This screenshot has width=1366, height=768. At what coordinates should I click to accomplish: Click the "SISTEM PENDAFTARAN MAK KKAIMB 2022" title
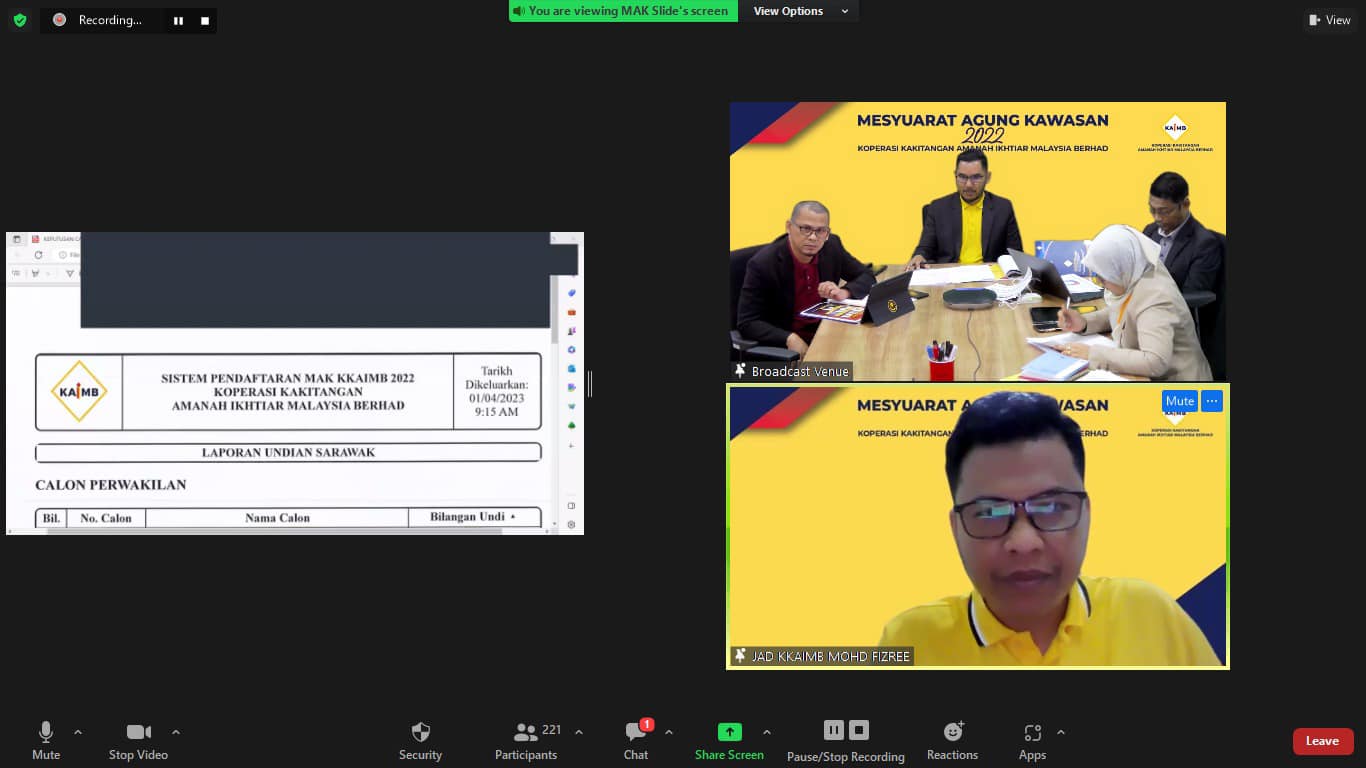pos(288,378)
